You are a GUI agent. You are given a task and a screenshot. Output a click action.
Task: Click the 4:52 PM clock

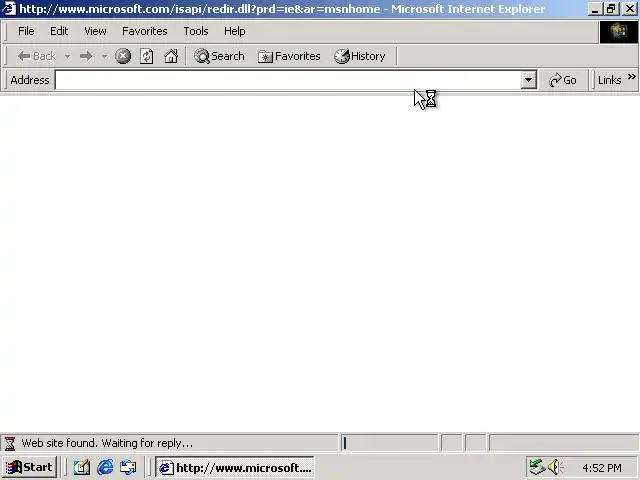pyautogui.click(x=602, y=468)
